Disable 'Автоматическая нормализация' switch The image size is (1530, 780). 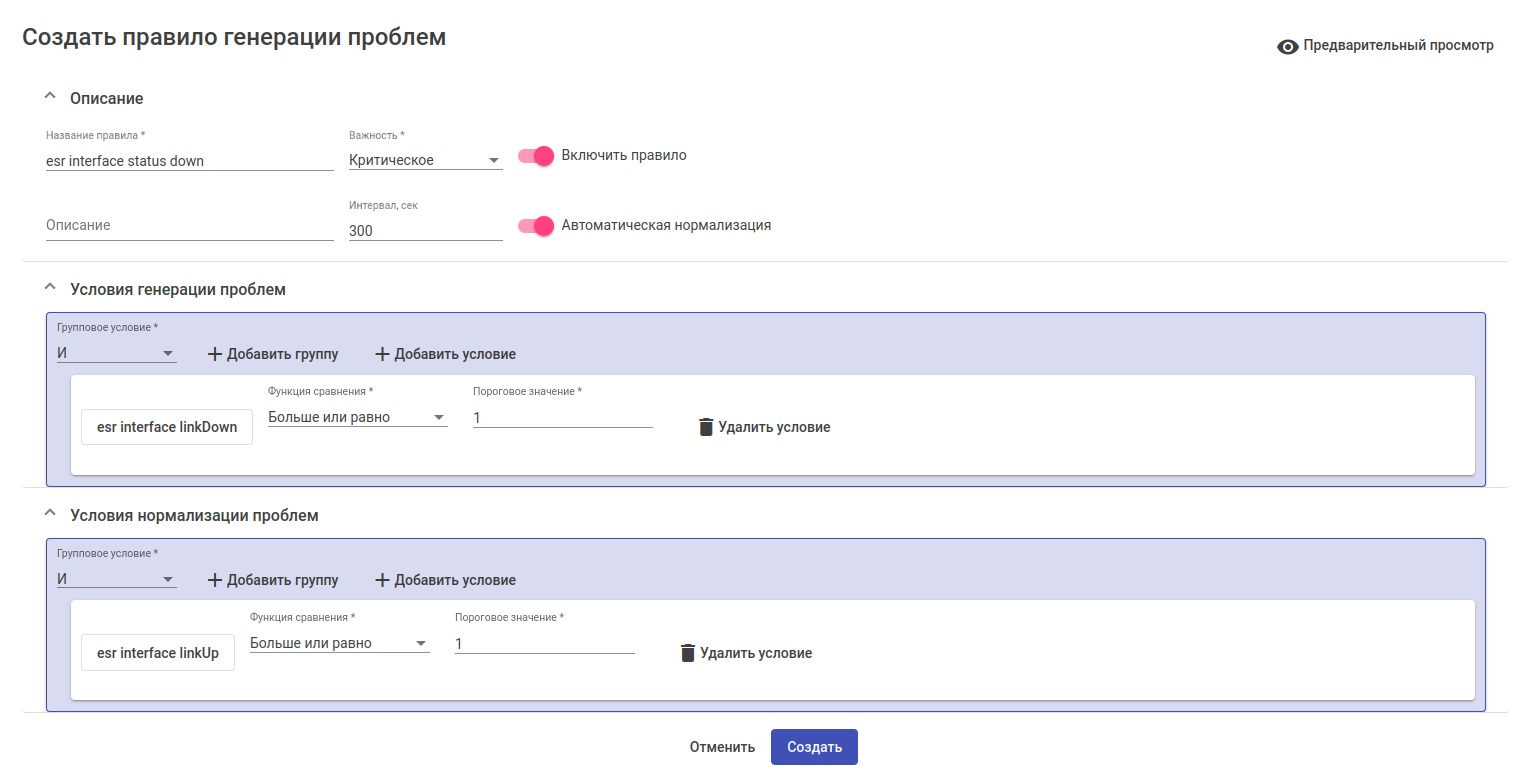(536, 226)
